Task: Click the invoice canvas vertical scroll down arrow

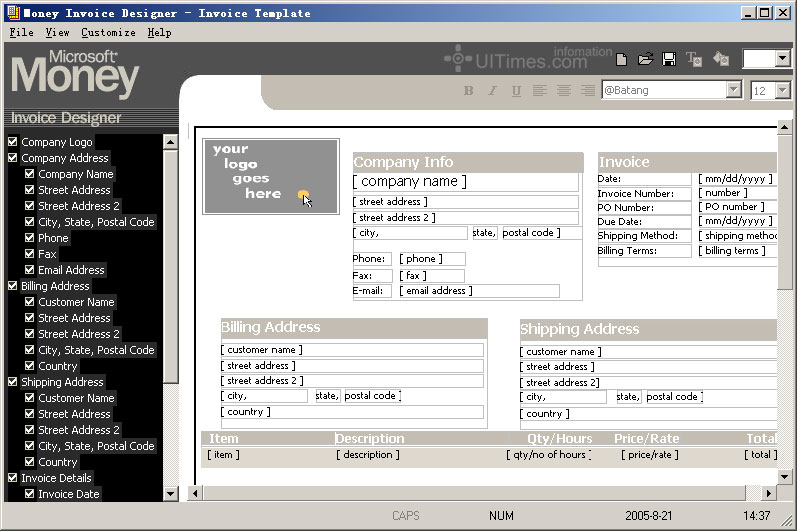Action: pos(784,477)
